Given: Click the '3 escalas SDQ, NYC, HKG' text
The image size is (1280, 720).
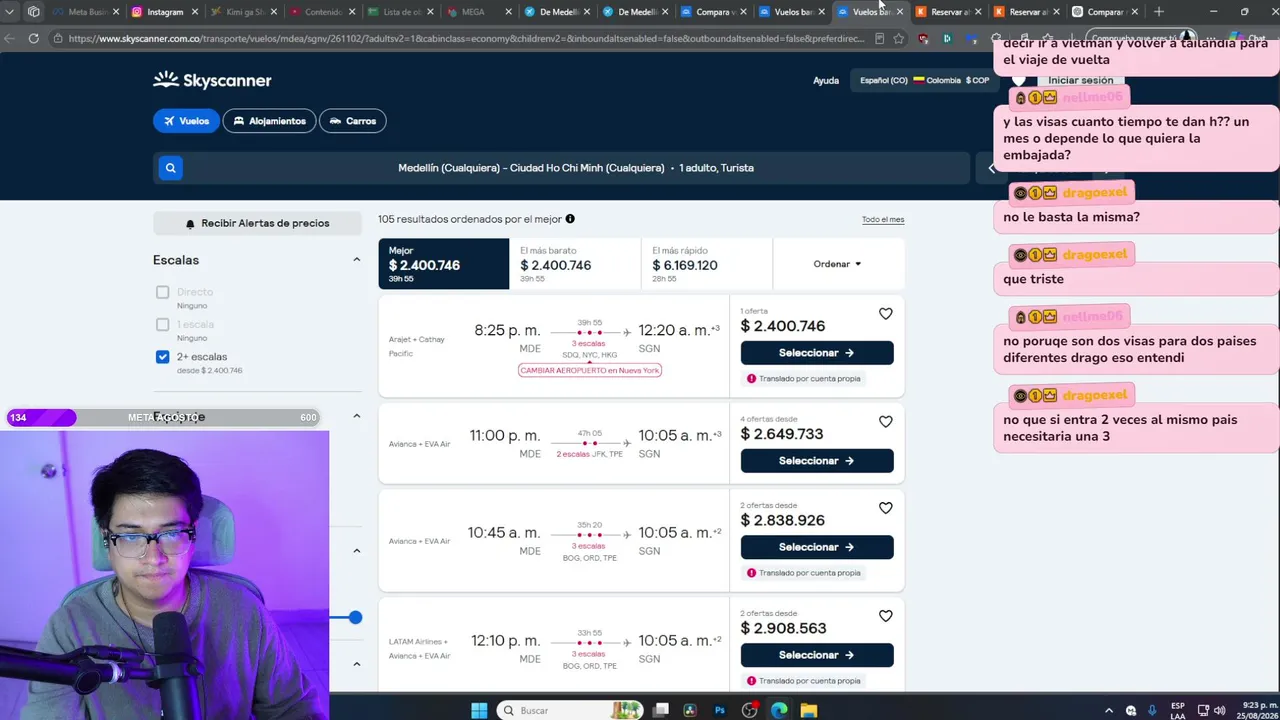Looking at the screenshot, I should (x=589, y=349).
